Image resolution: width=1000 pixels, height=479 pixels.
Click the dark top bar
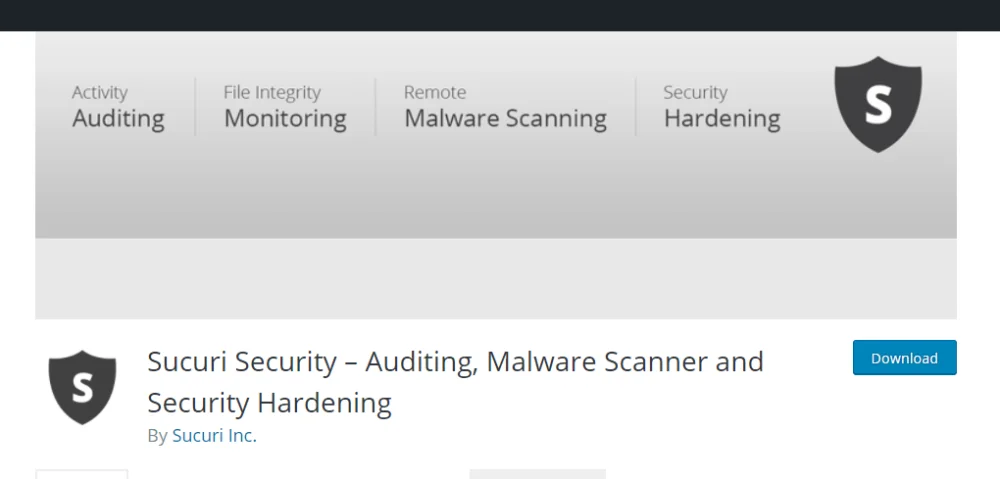tap(500, 15)
